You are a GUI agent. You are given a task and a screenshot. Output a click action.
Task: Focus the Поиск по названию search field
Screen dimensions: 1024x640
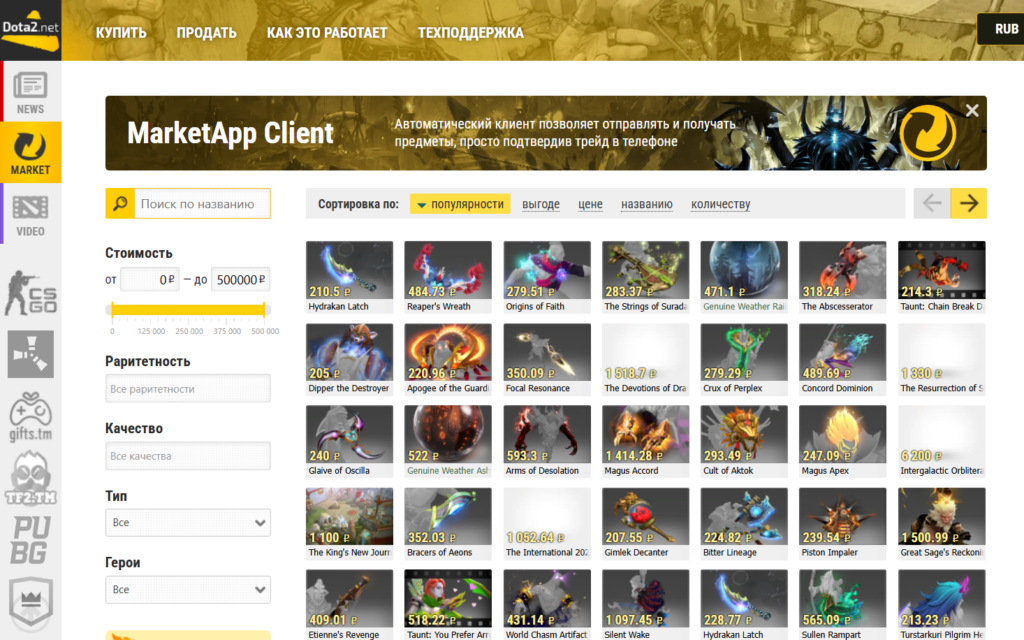click(x=202, y=204)
